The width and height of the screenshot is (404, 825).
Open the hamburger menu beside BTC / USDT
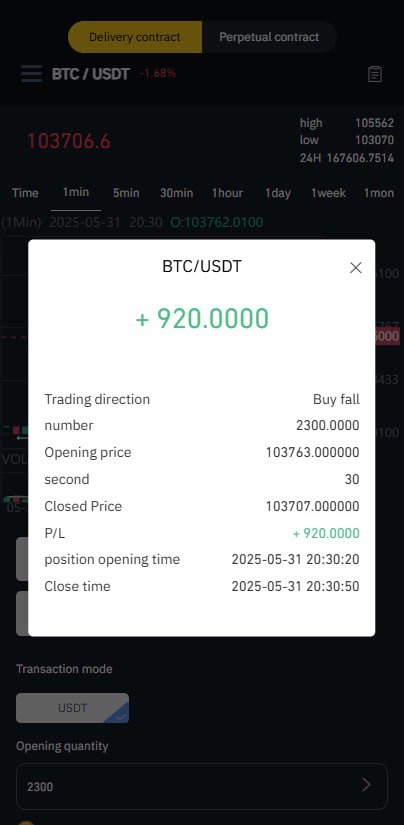coord(32,74)
